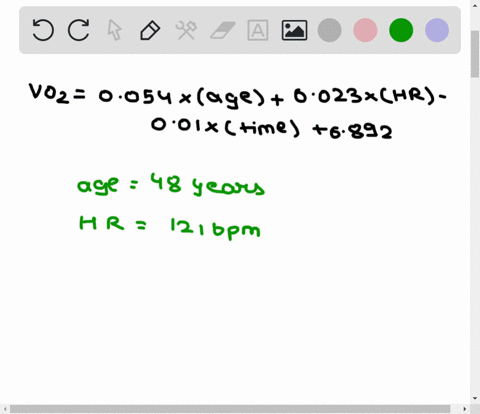Viewport: 480px width, 414px height.
Task: Choose the gray color swatch
Action: (x=329, y=30)
